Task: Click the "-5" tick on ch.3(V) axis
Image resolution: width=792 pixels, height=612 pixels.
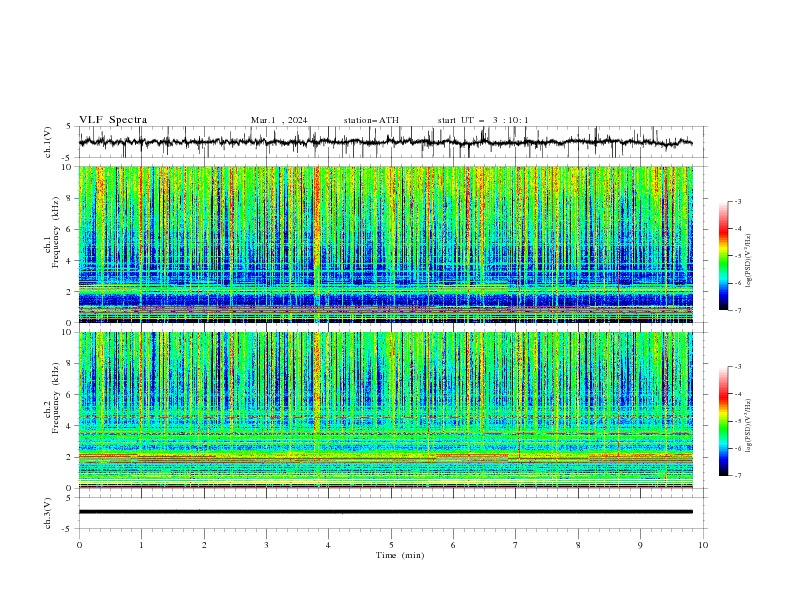Action: click(x=67, y=529)
